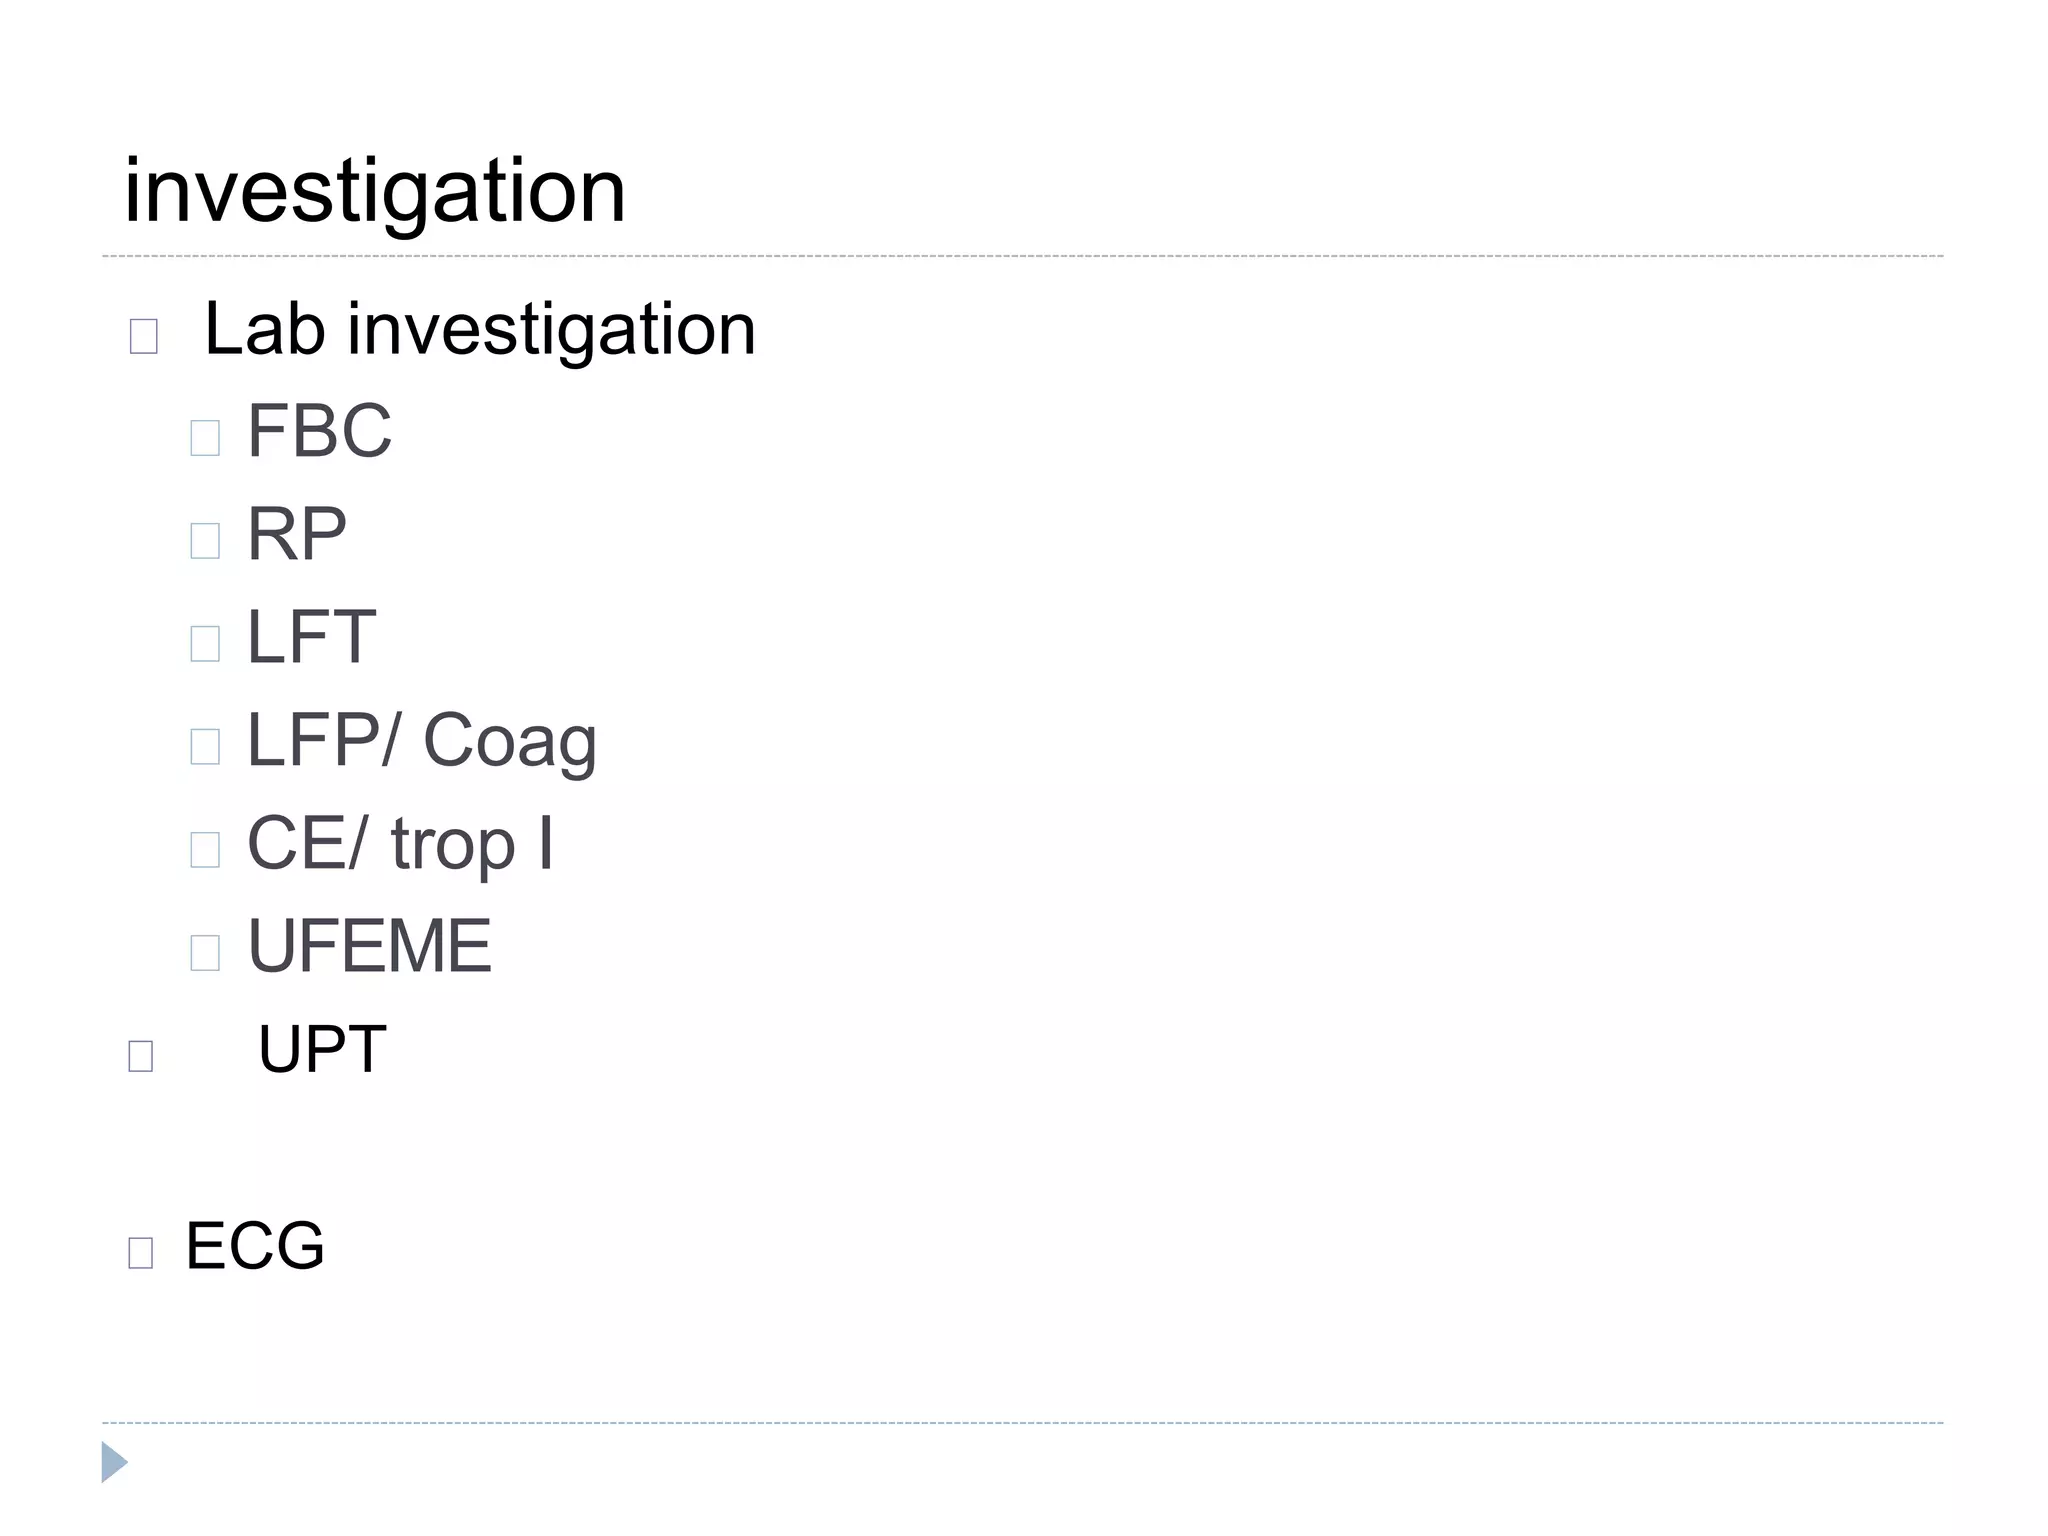Click the square bullet next to UFEME
2048x1536 pixels.
(205, 952)
